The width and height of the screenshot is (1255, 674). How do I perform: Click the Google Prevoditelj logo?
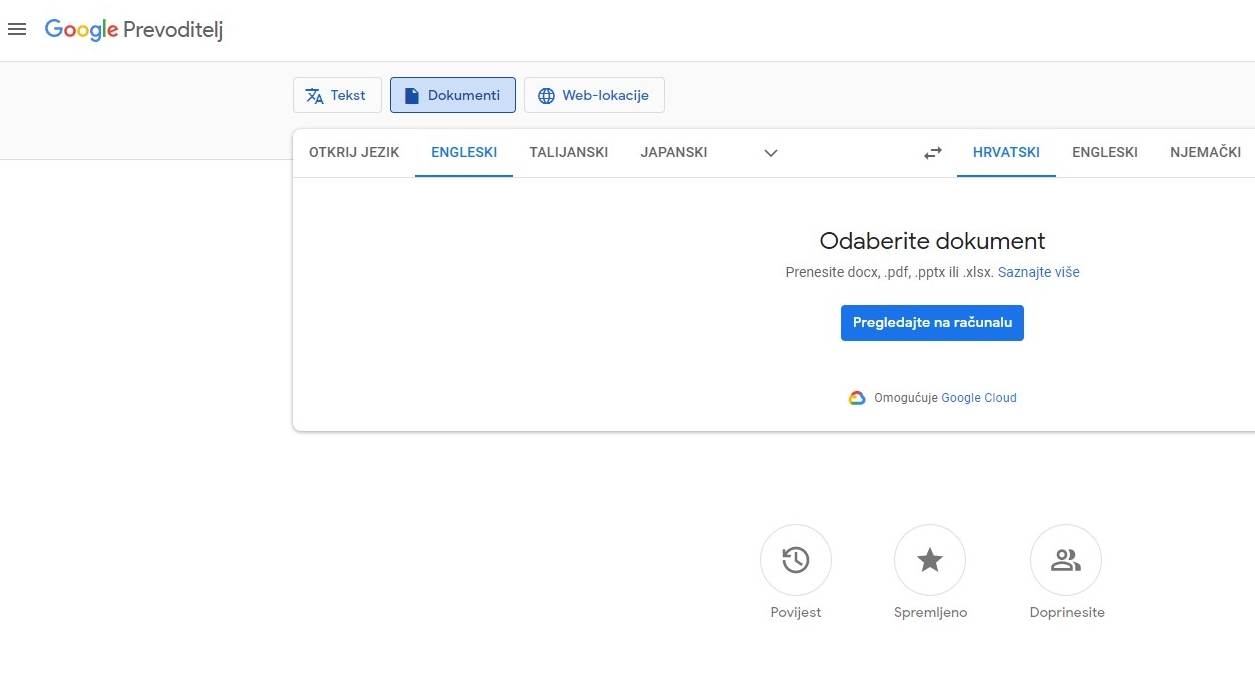coord(134,30)
